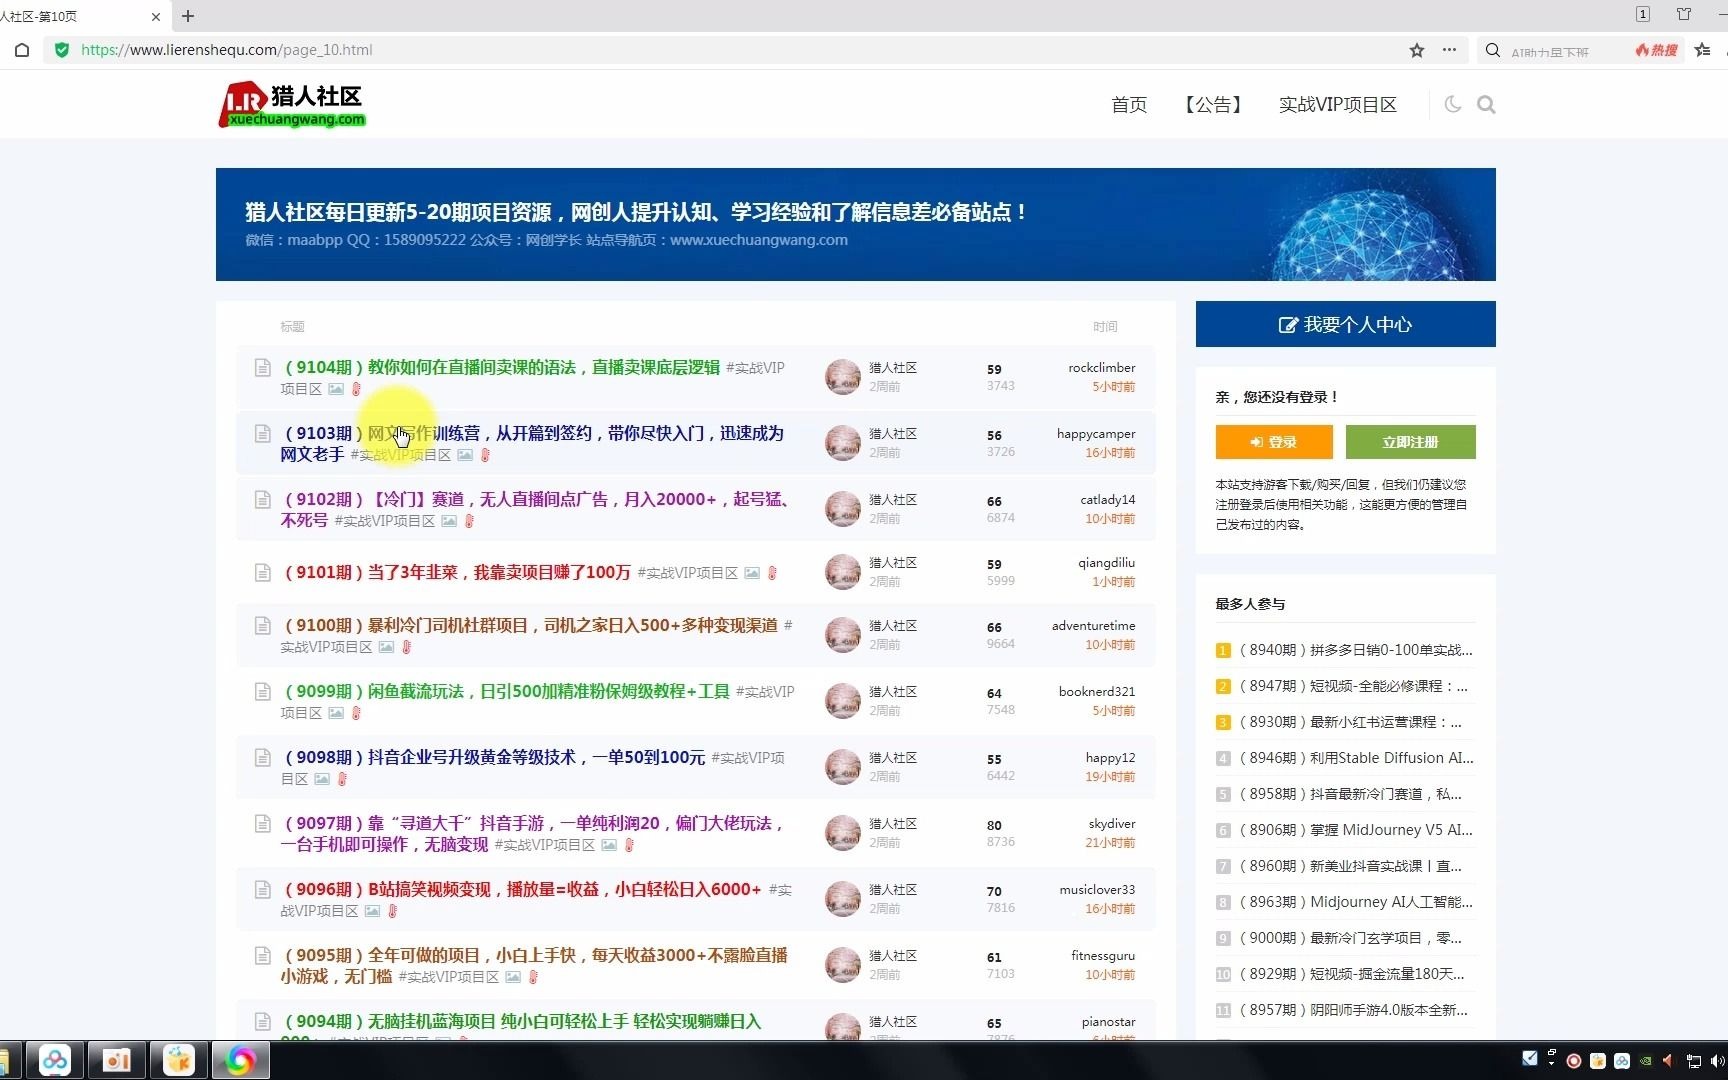Open the 【公告】 menu item
The height and width of the screenshot is (1080, 1728).
tap(1213, 104)
